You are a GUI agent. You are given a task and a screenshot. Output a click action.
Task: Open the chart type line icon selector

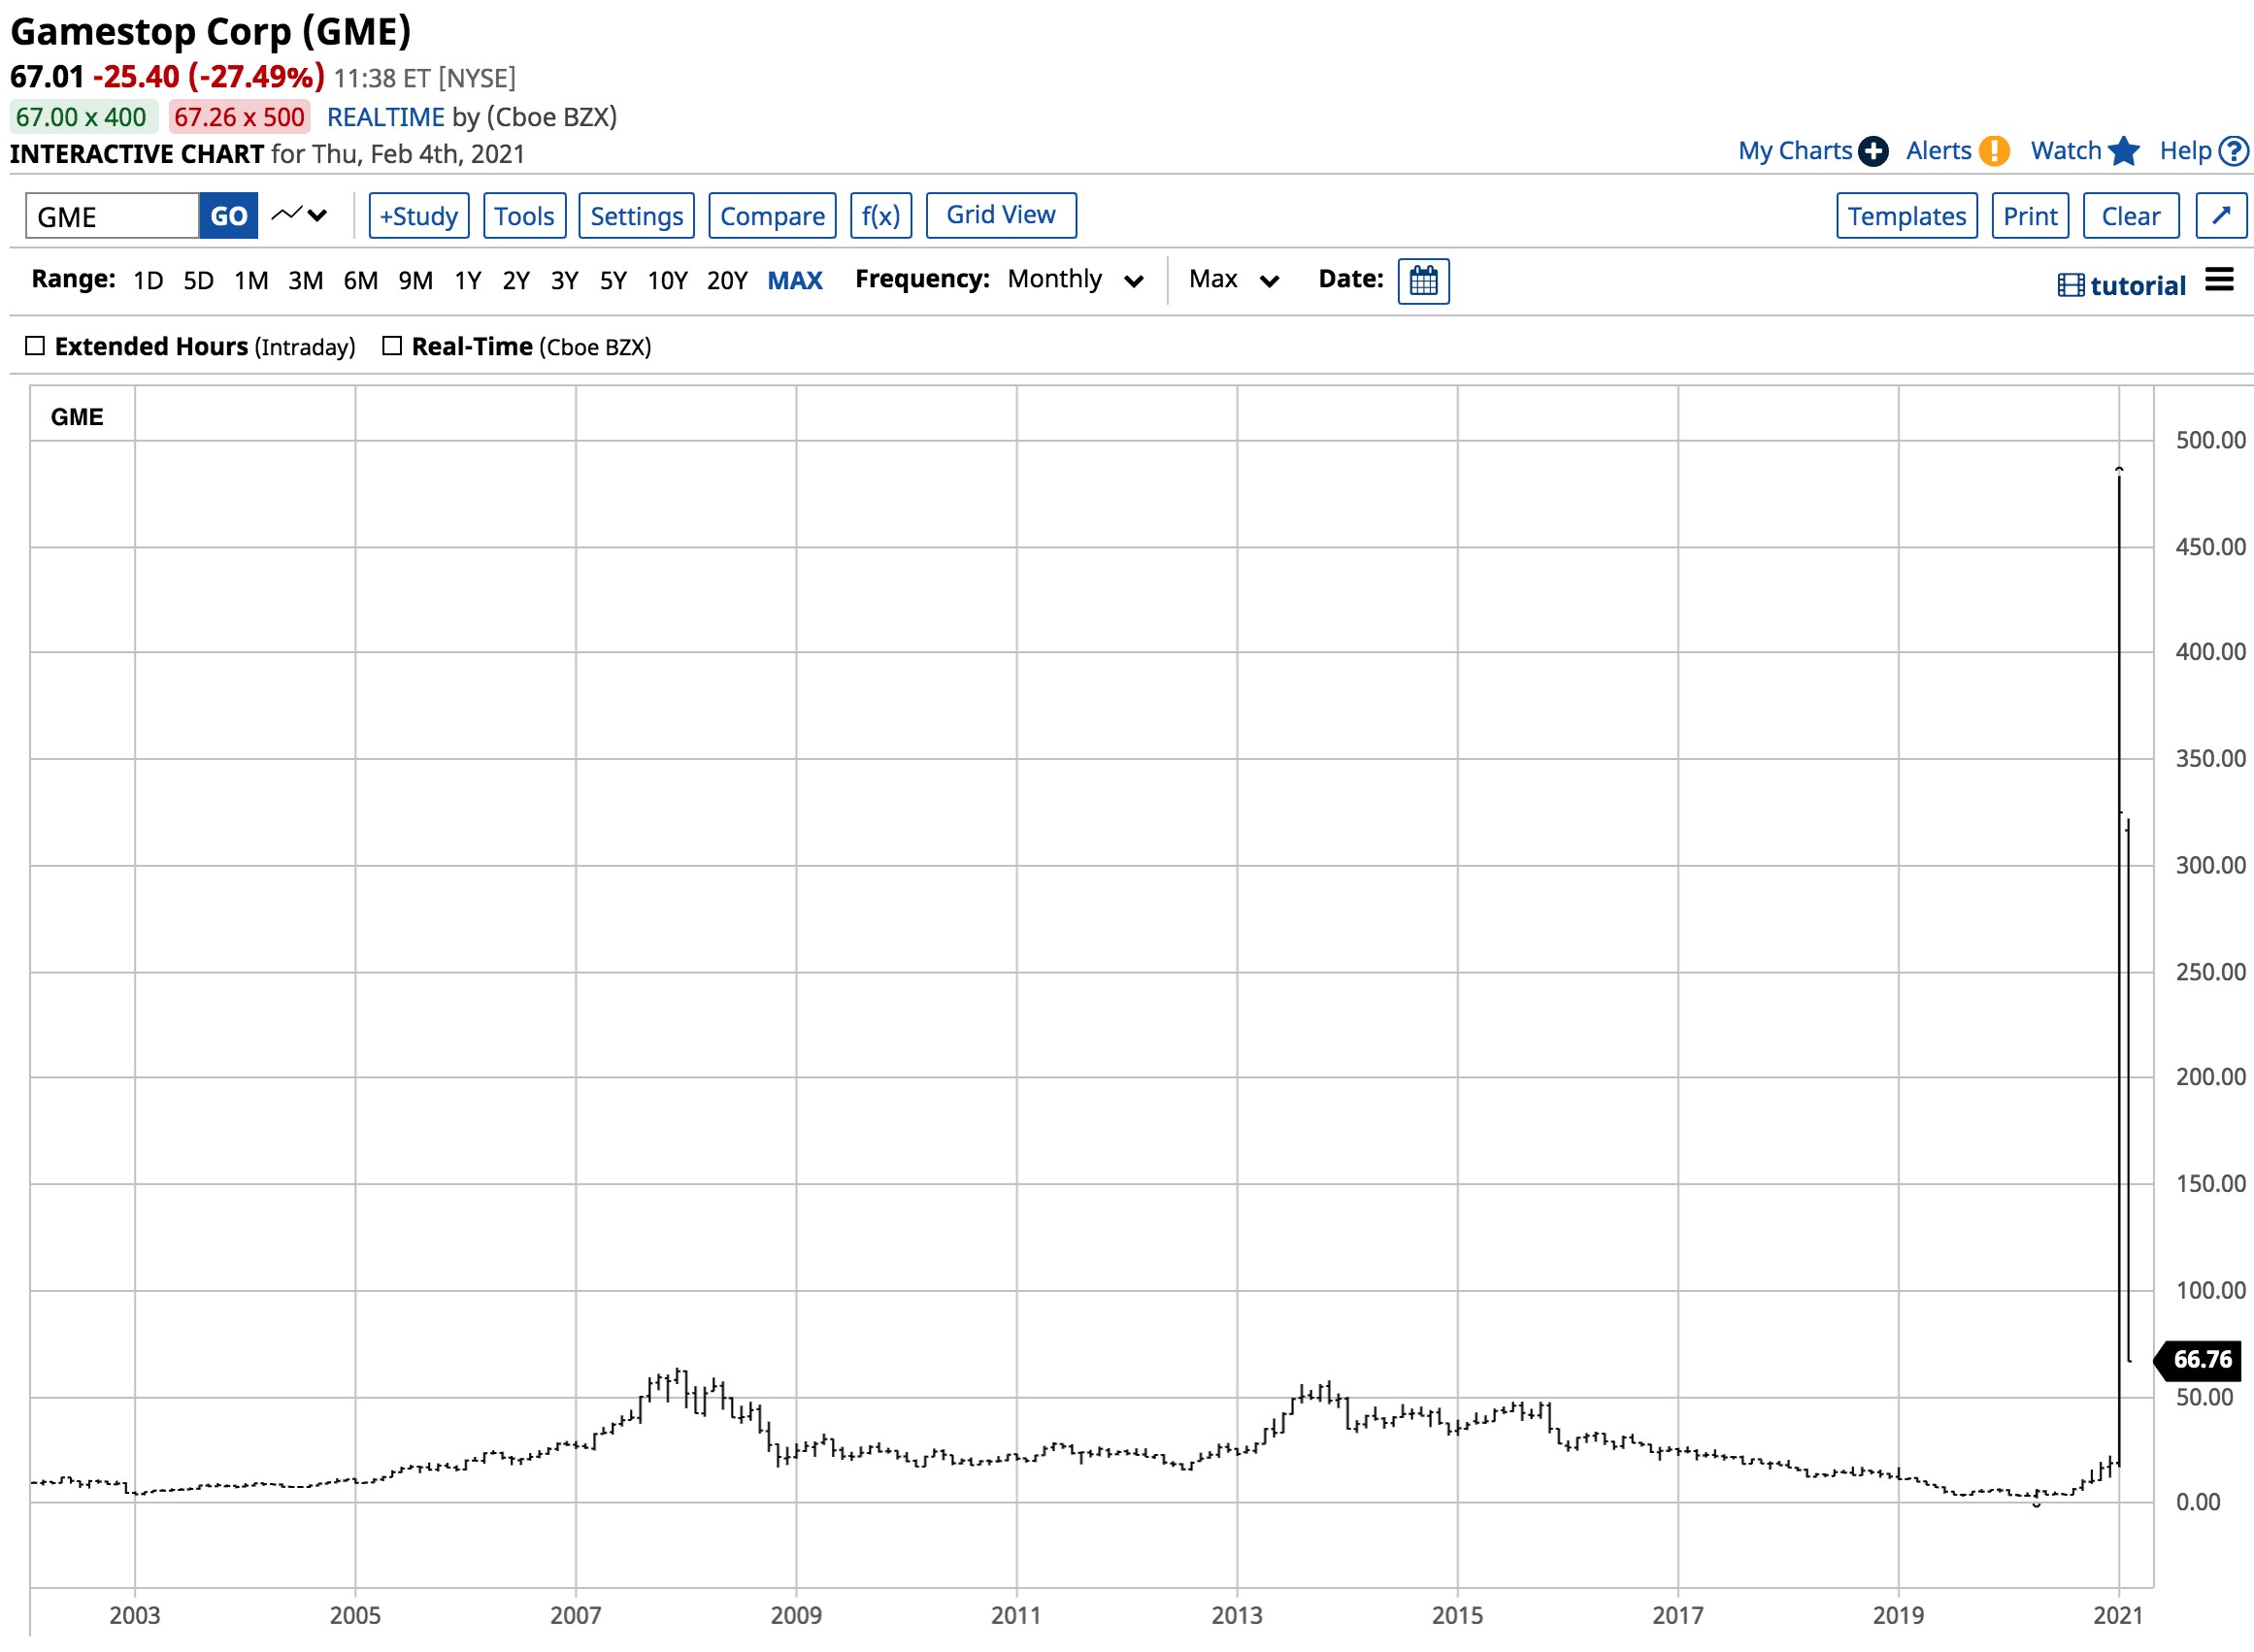pyautogui.click(x=299, y=215)
